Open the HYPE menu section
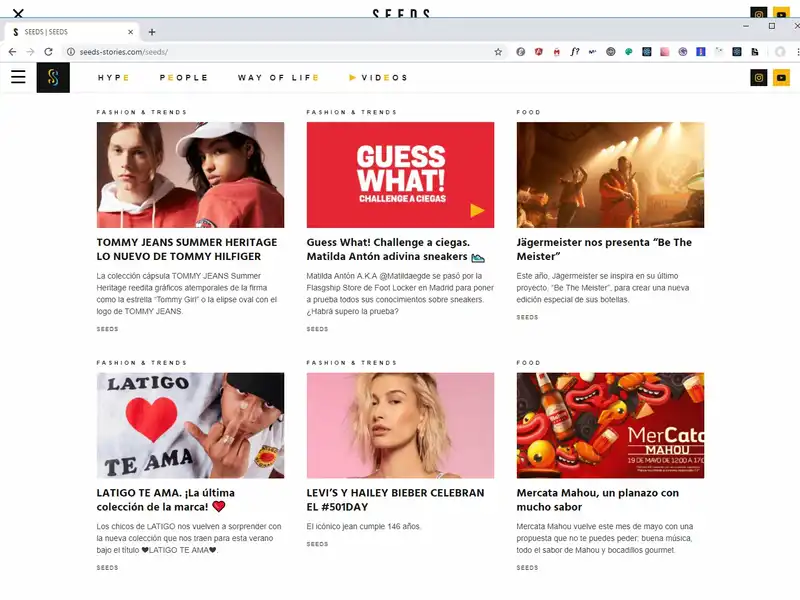The image size is (800, 600). coord(113,78)
